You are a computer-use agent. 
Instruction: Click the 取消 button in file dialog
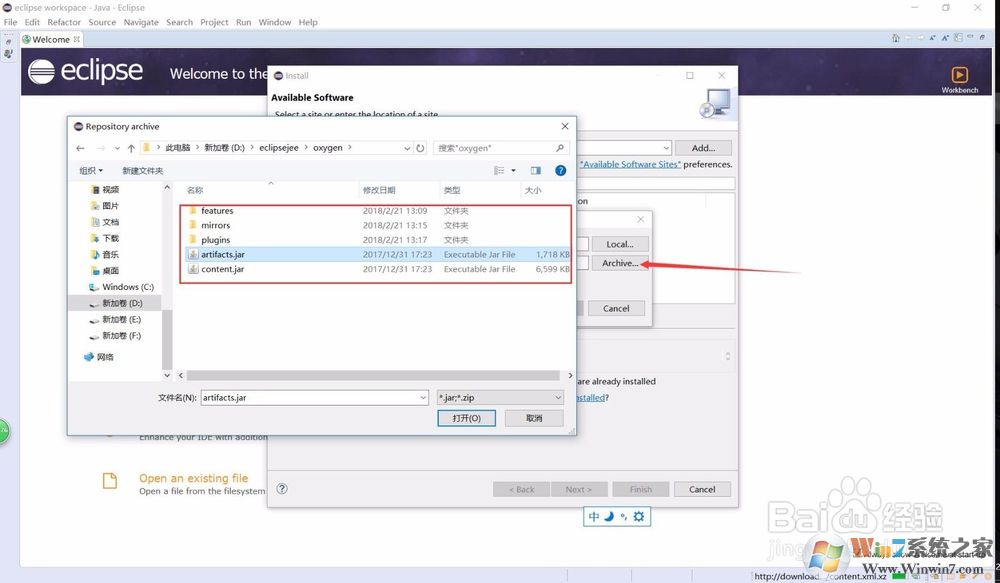click(534, 418)
